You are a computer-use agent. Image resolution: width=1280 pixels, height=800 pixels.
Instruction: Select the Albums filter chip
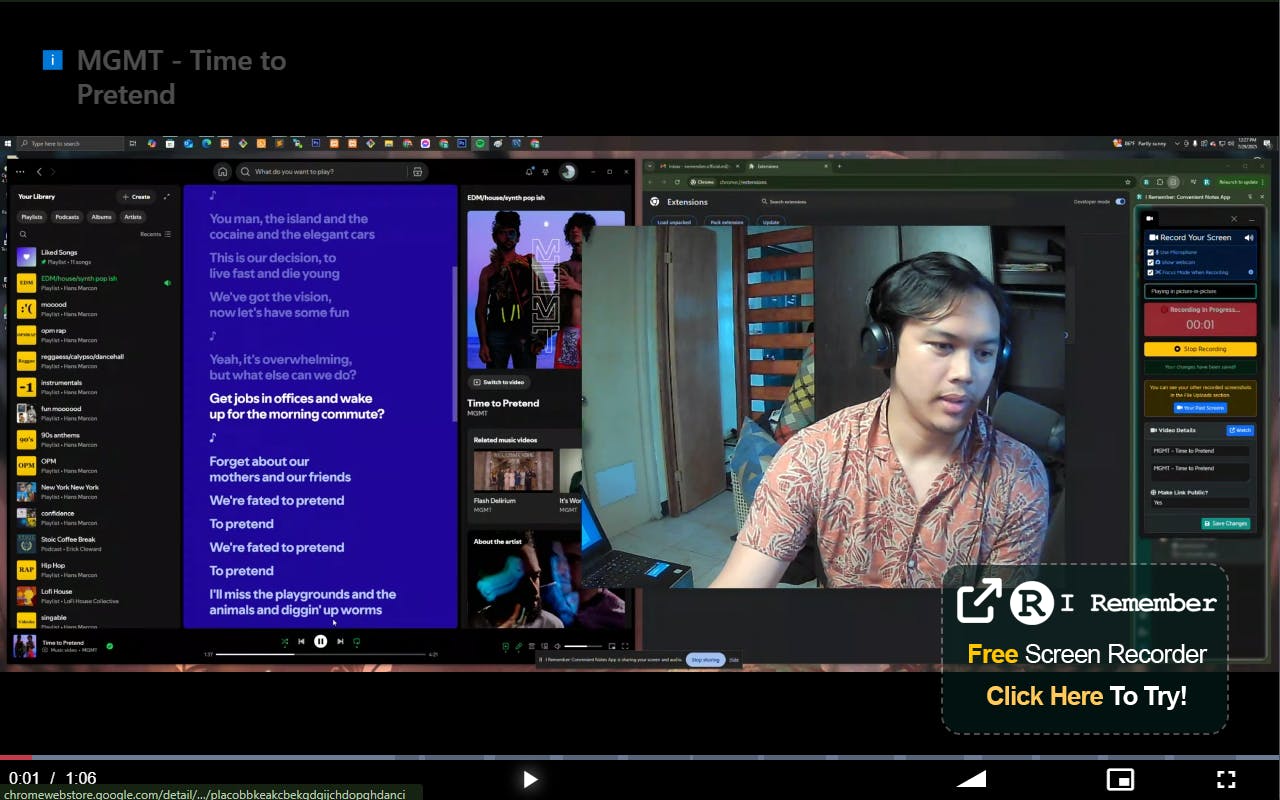101,217
